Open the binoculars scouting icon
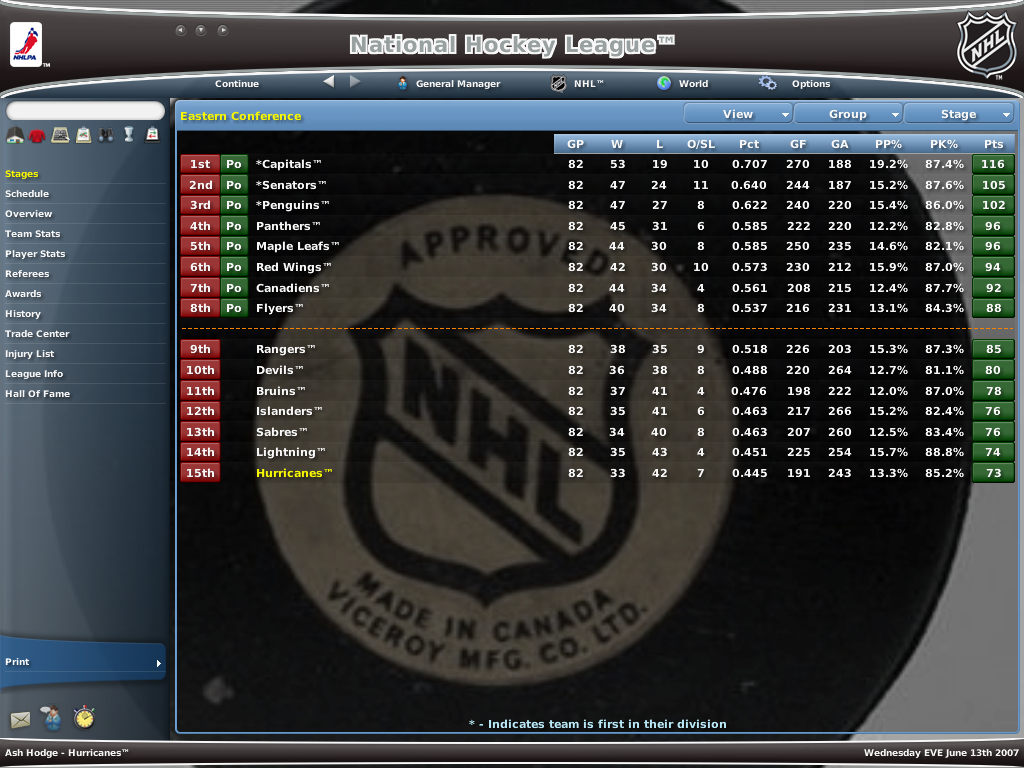 coord(106,135)
